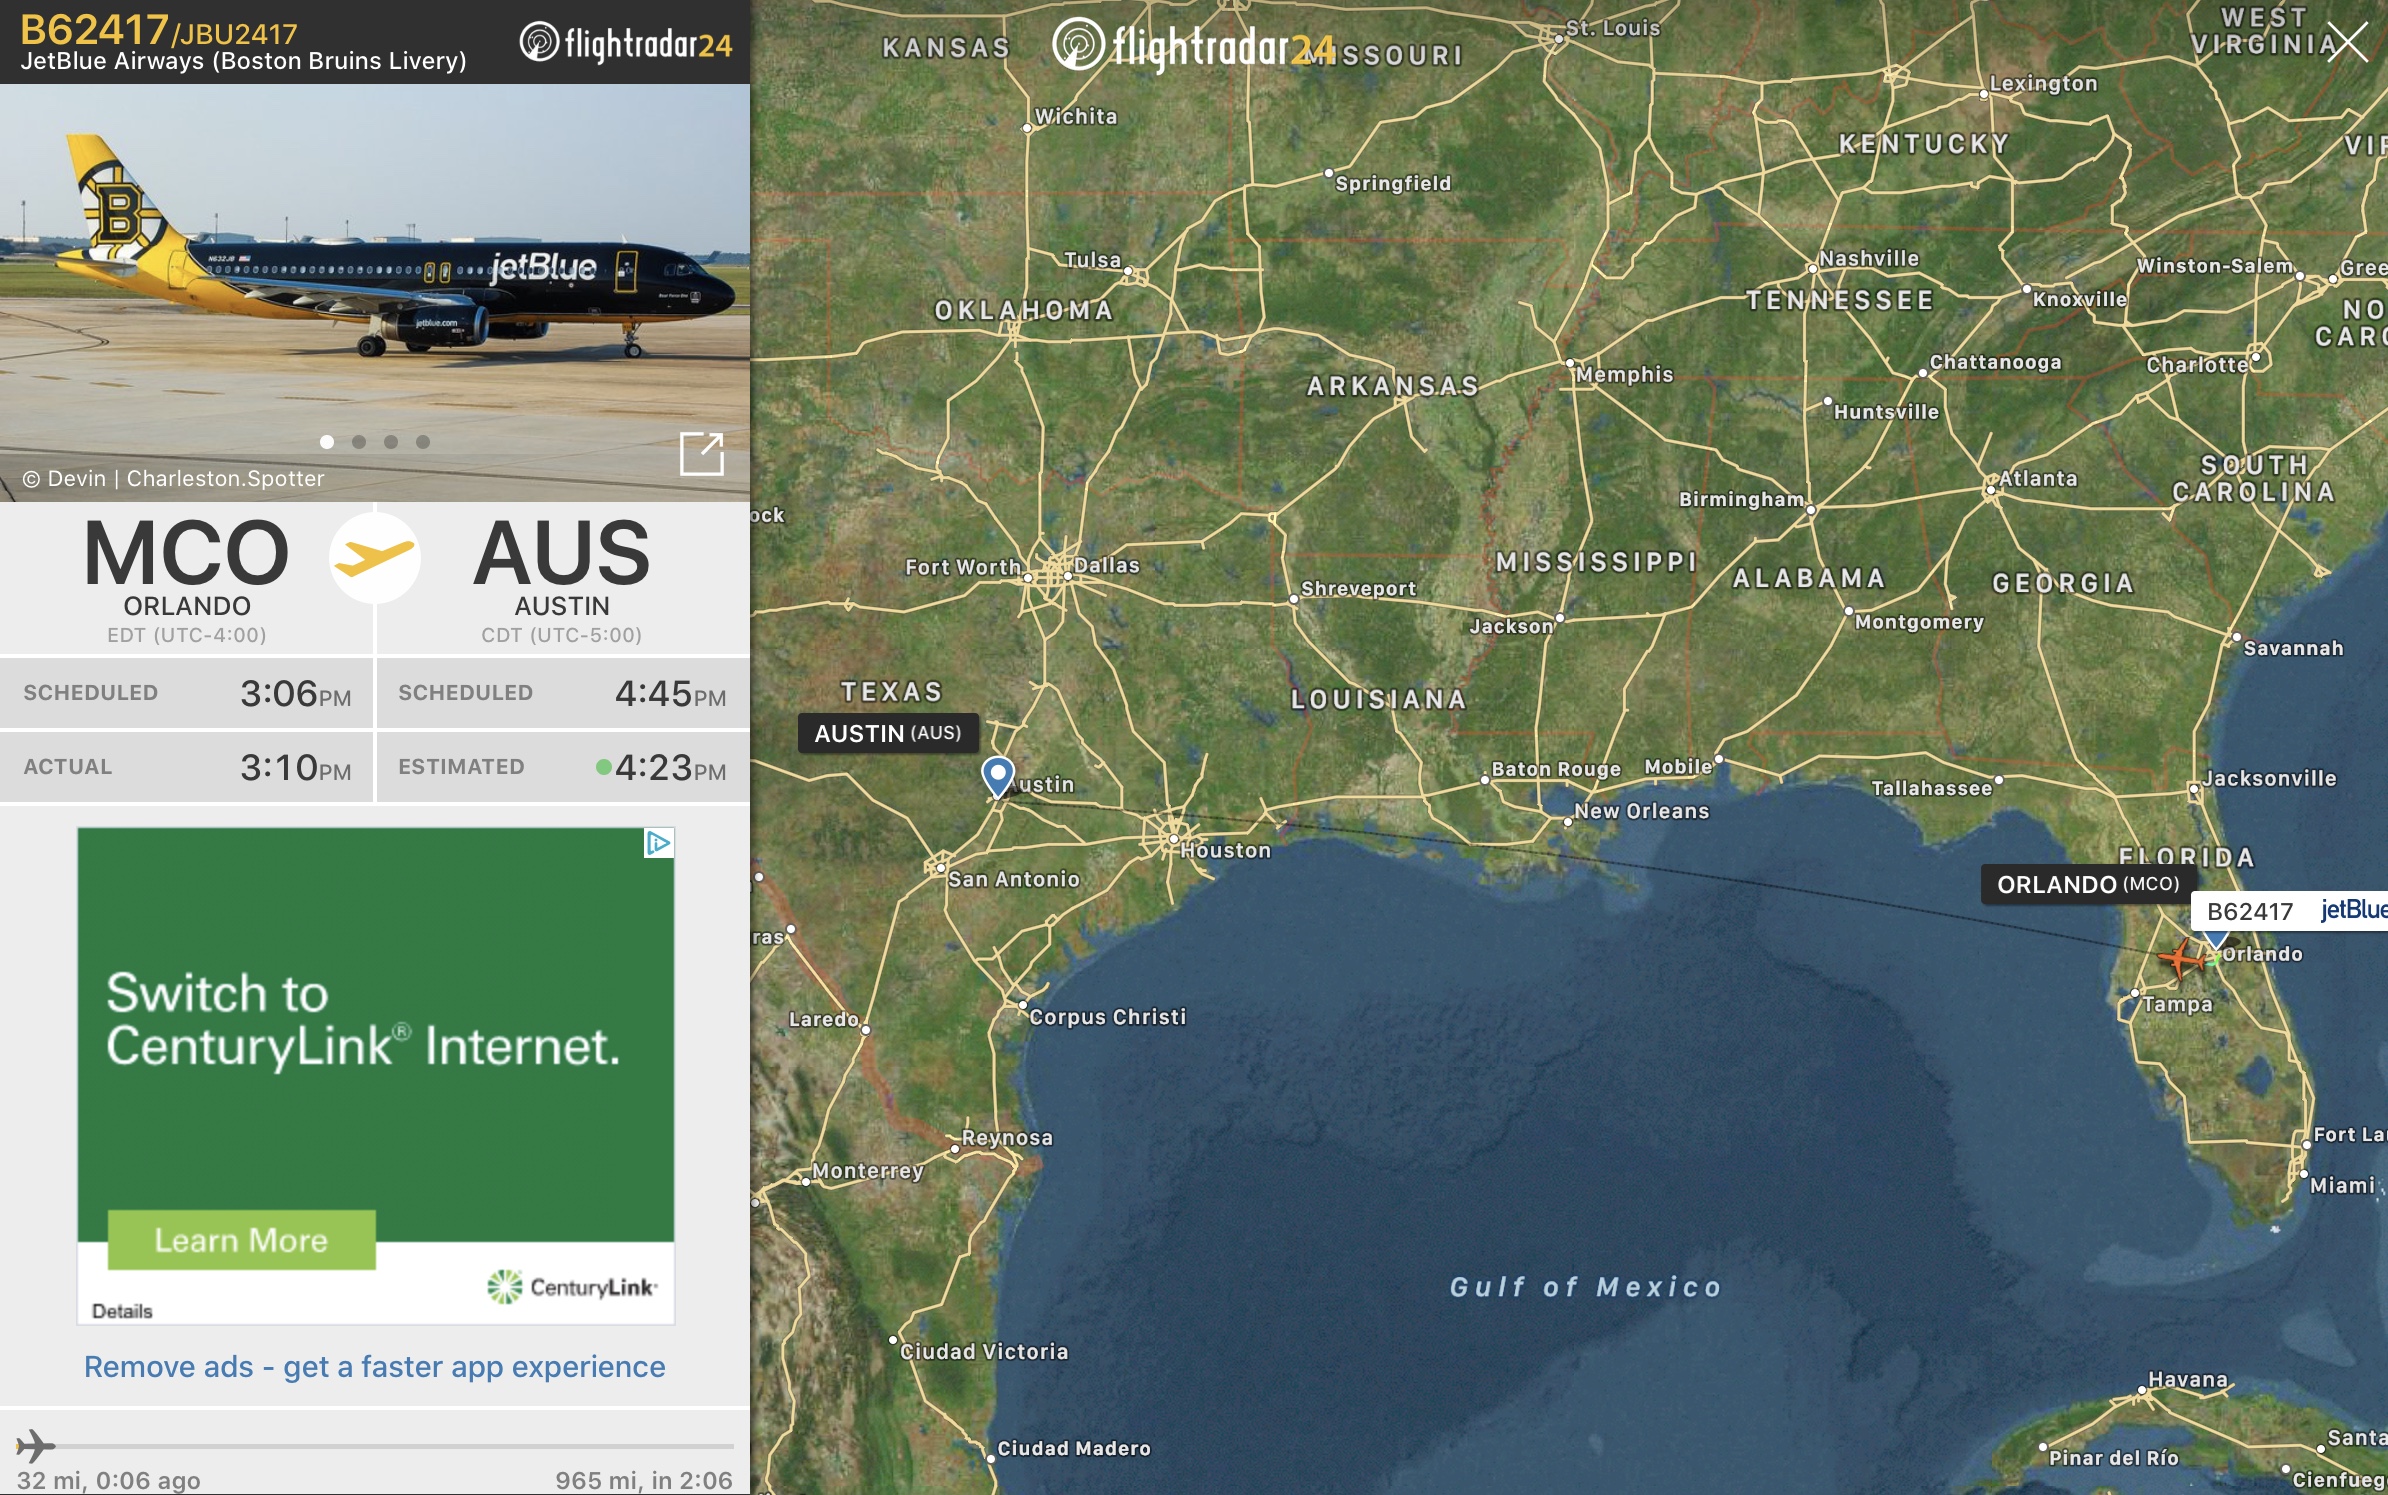This screenshot has height=1495, width=2388.
Task: Click the airplane icon on the flight progress bar
Action: 35,1446
